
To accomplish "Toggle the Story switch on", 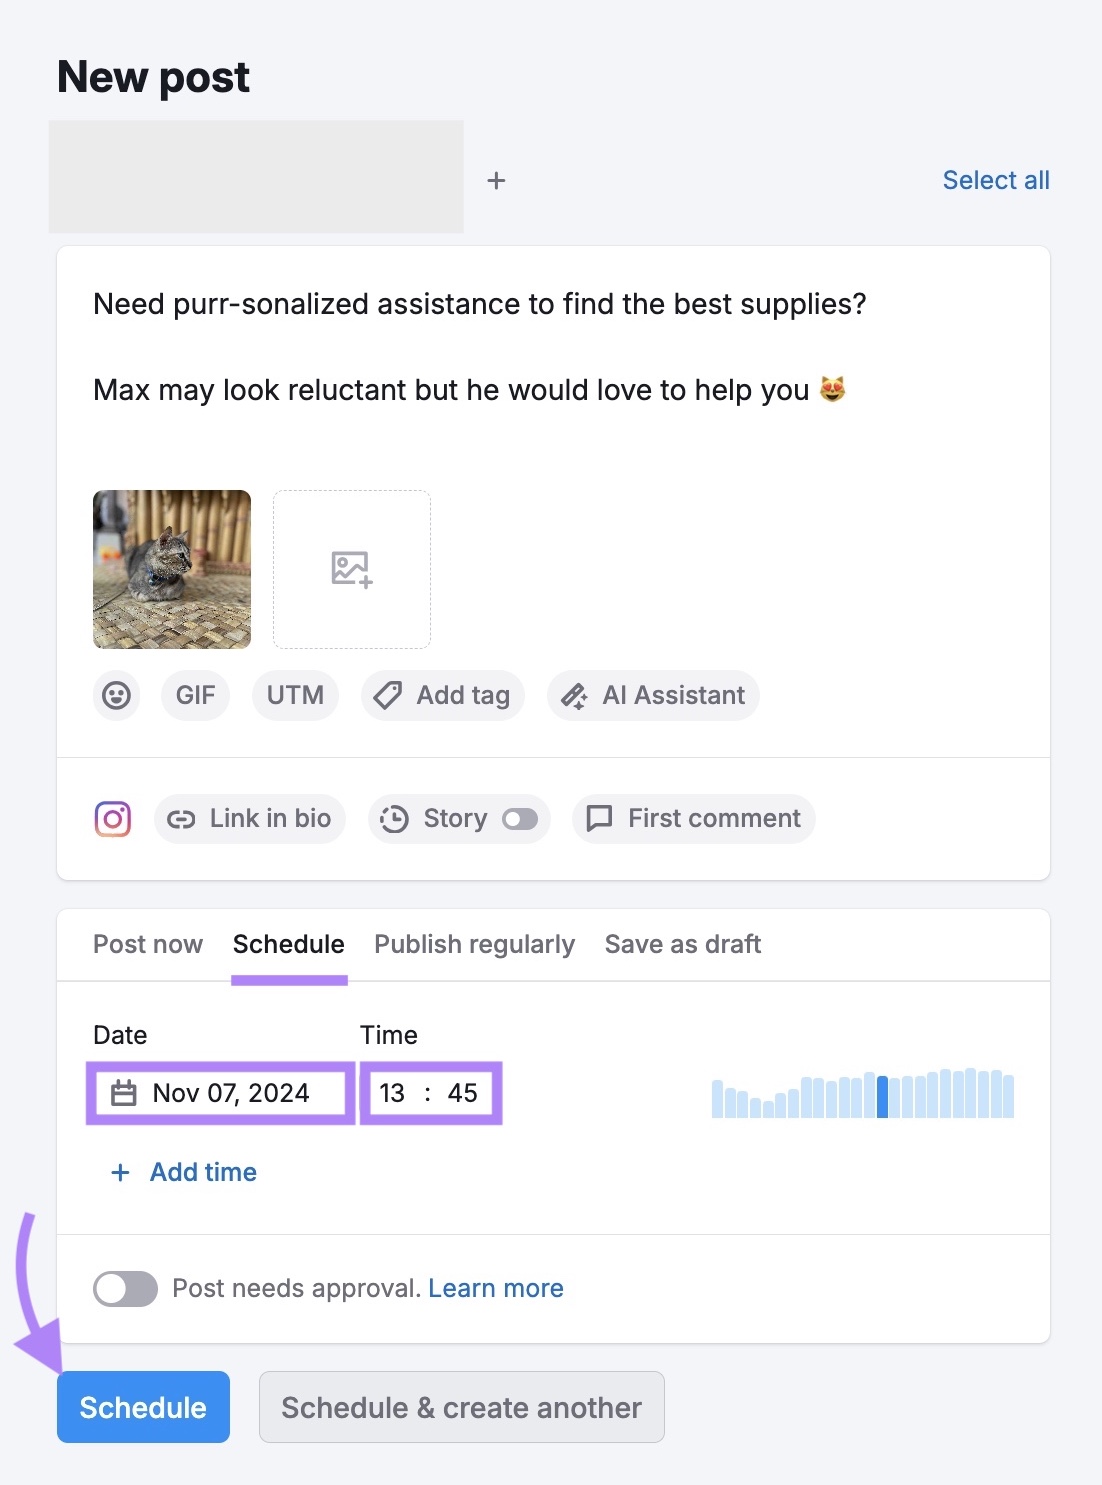I will tap(521, 818).
